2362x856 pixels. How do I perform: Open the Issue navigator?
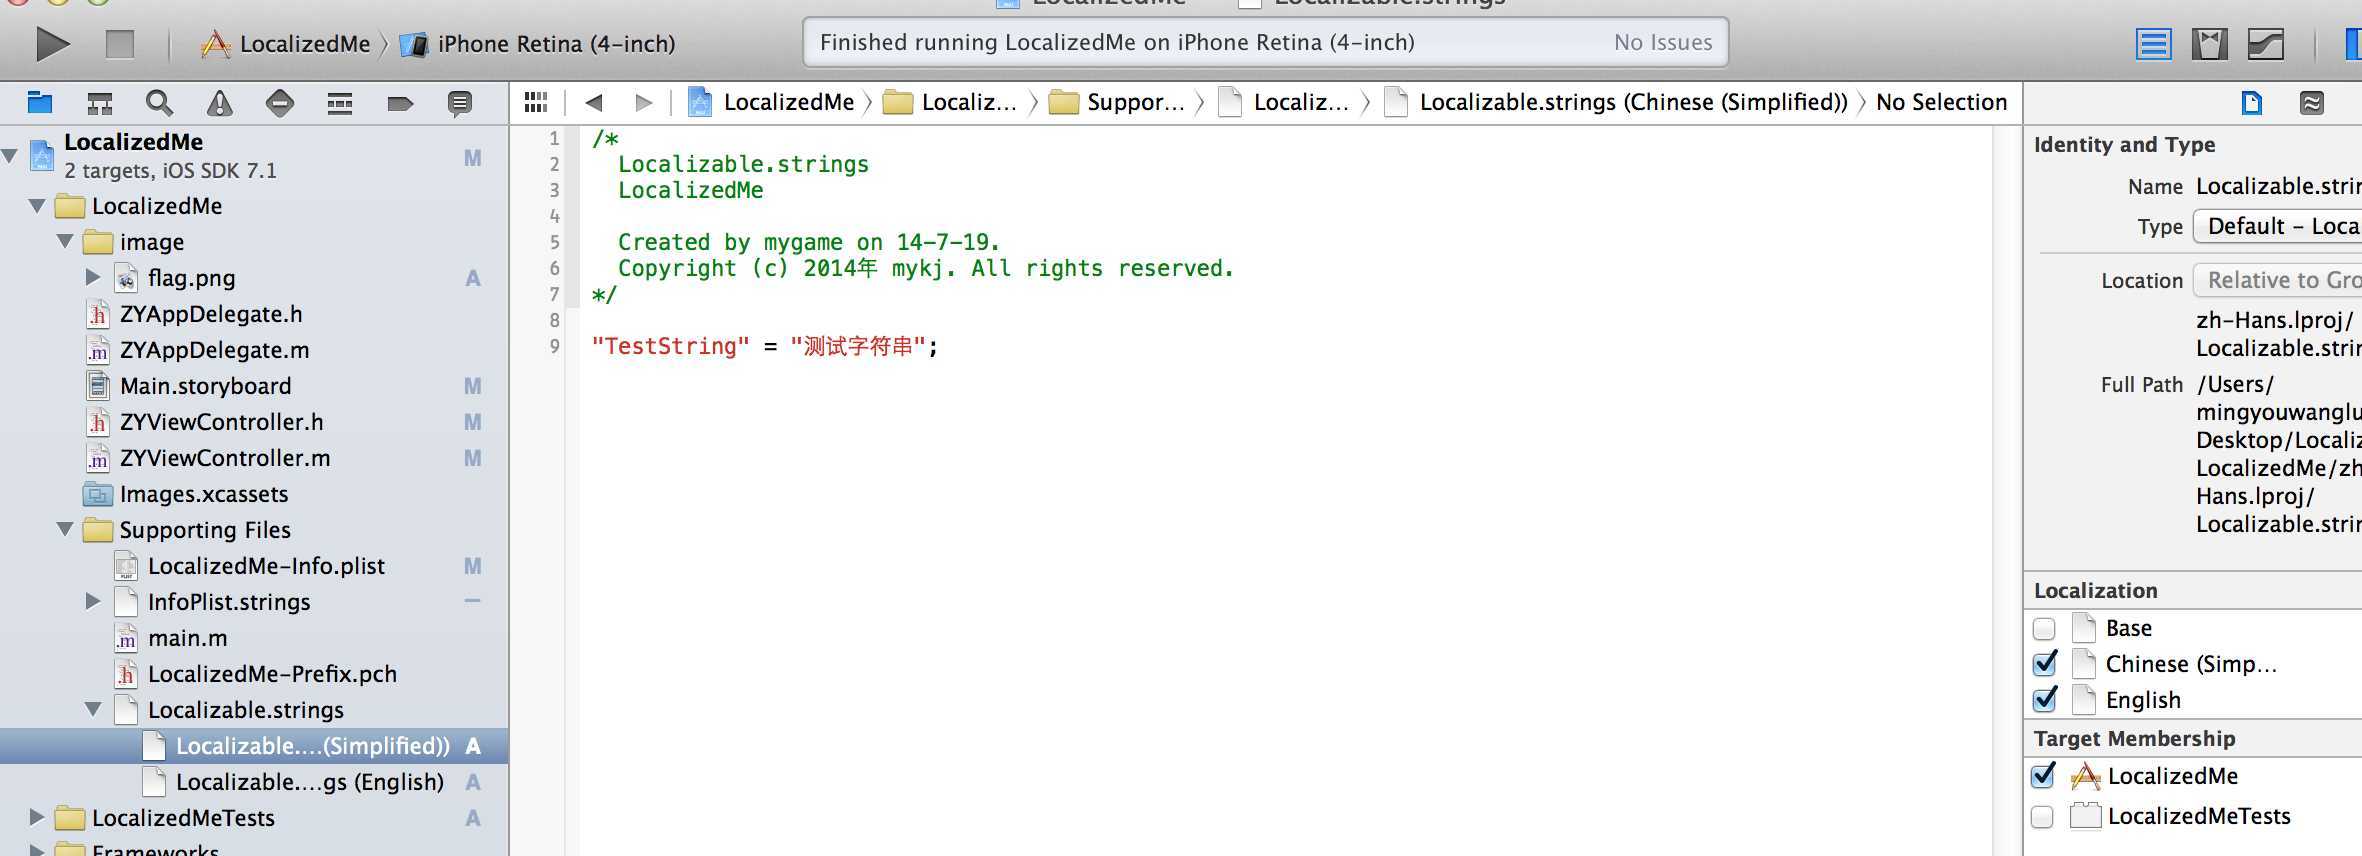(220, 102)
